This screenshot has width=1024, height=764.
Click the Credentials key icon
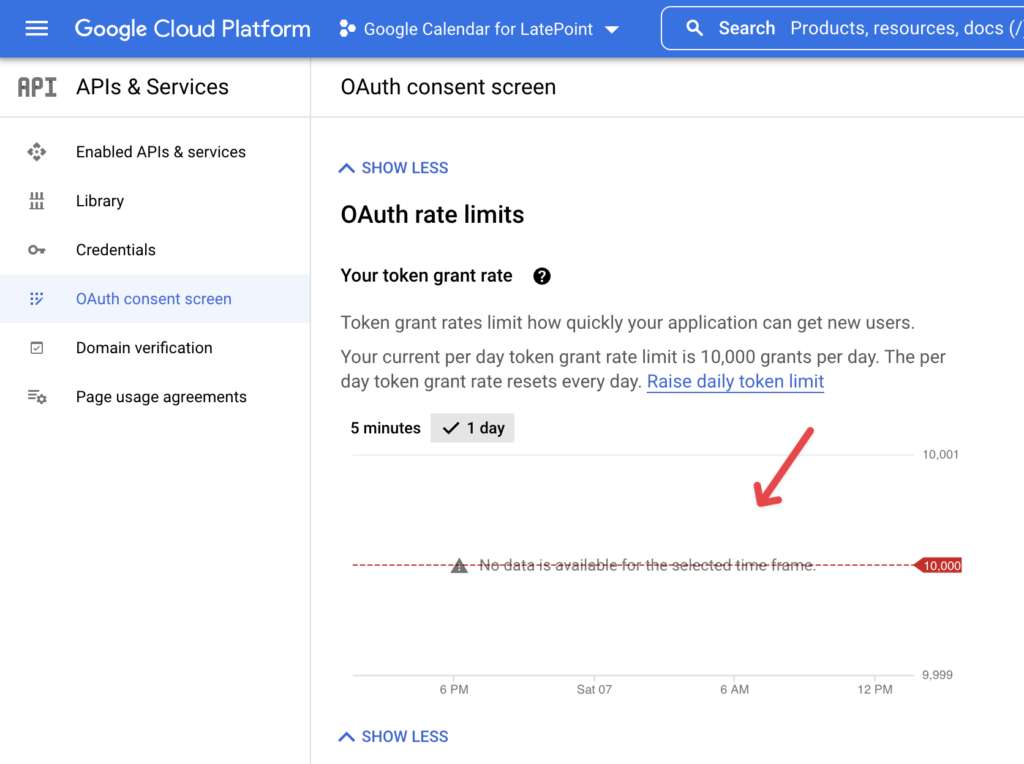coord(37,250)
